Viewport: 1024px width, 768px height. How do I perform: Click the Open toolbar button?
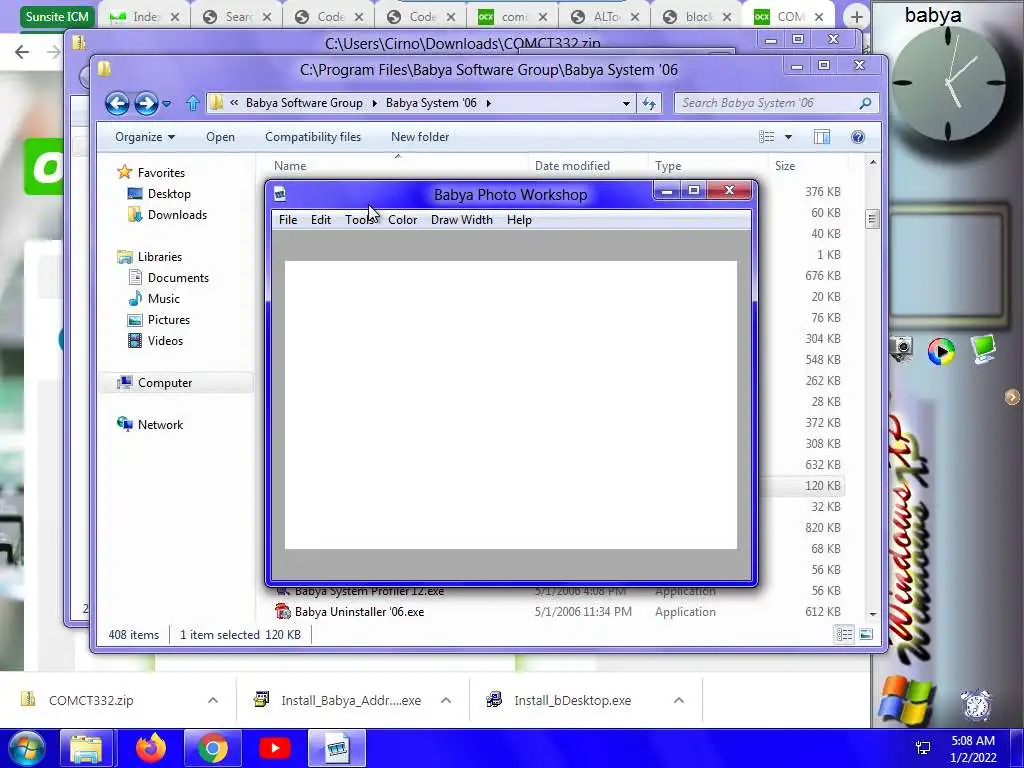pyautogui.click(x=220, y=137)
